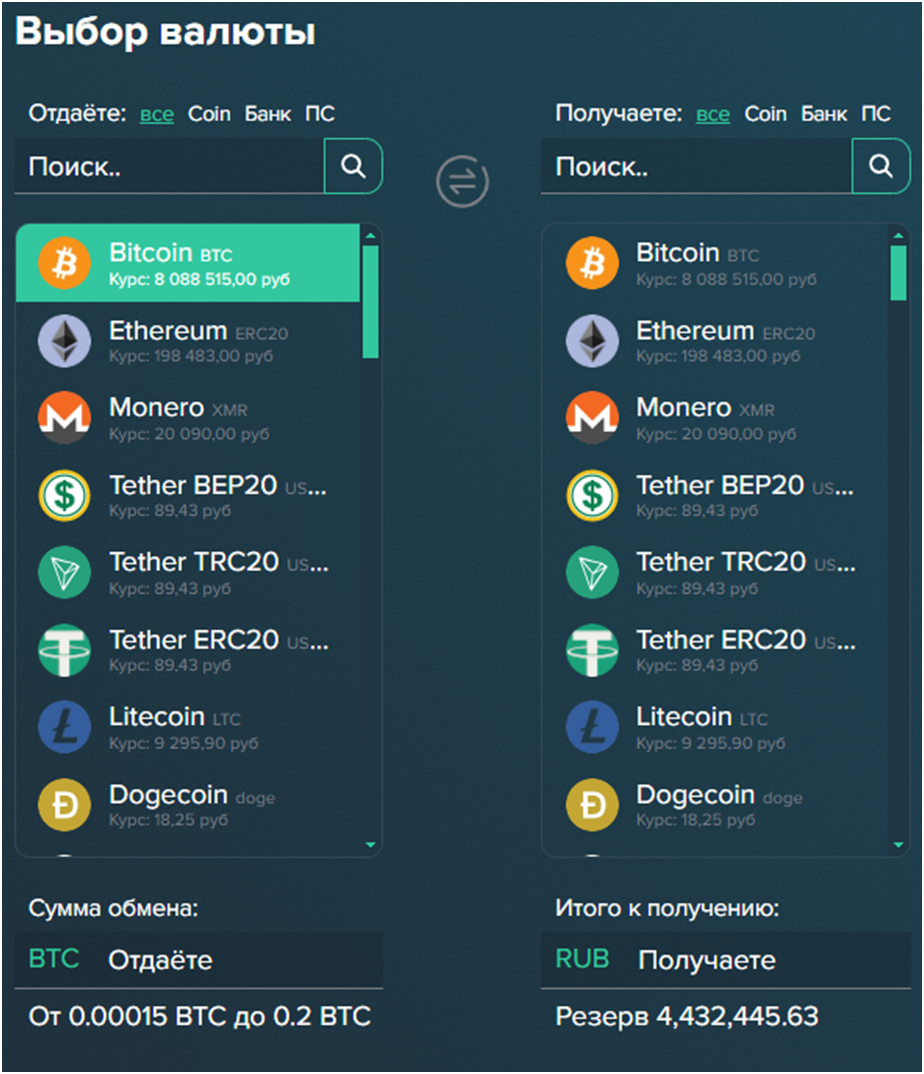Choose 'Tether BEP20' text in the give list
Screen dimensions: 924x1074
click(193, 486)
